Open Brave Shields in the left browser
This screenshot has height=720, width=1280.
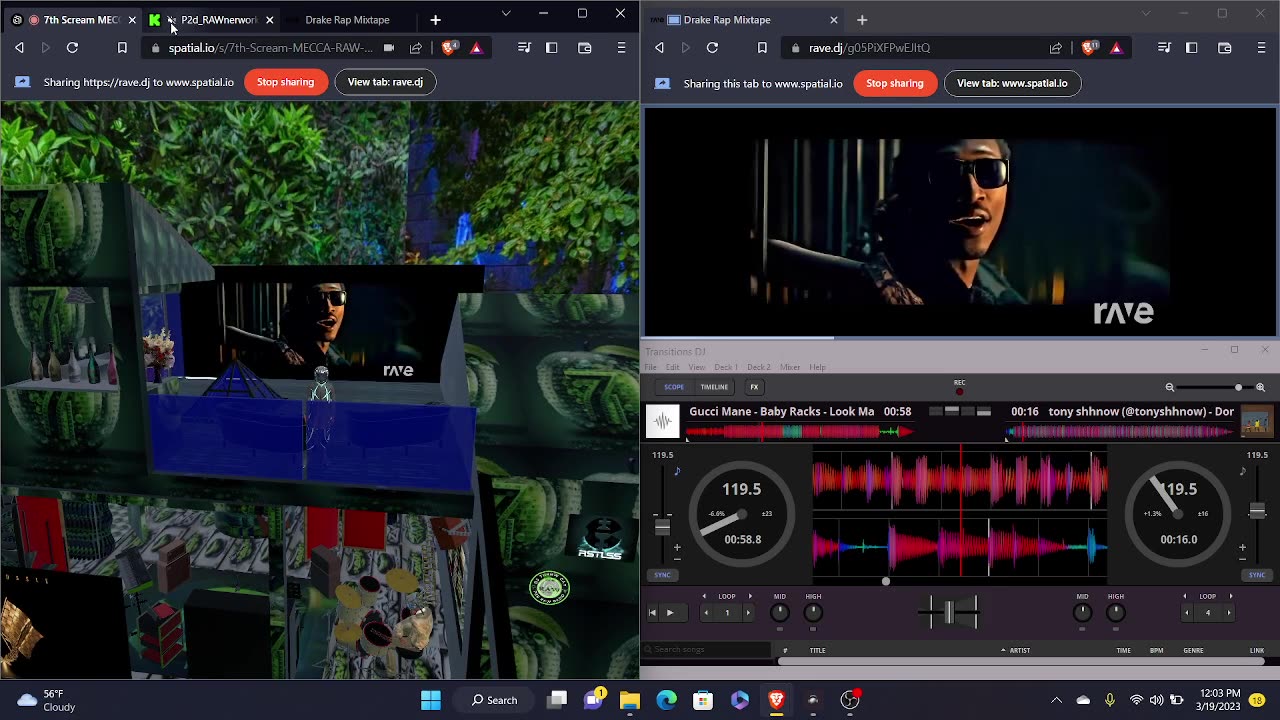point(449,47)
